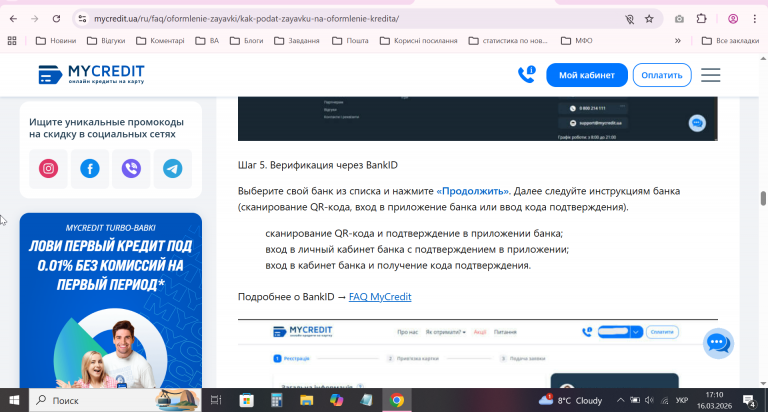Image resolution: width=768 pixels, height=412 pixels.
Task: Follow the FAQ MyCredit link
Action: (380, 296)
